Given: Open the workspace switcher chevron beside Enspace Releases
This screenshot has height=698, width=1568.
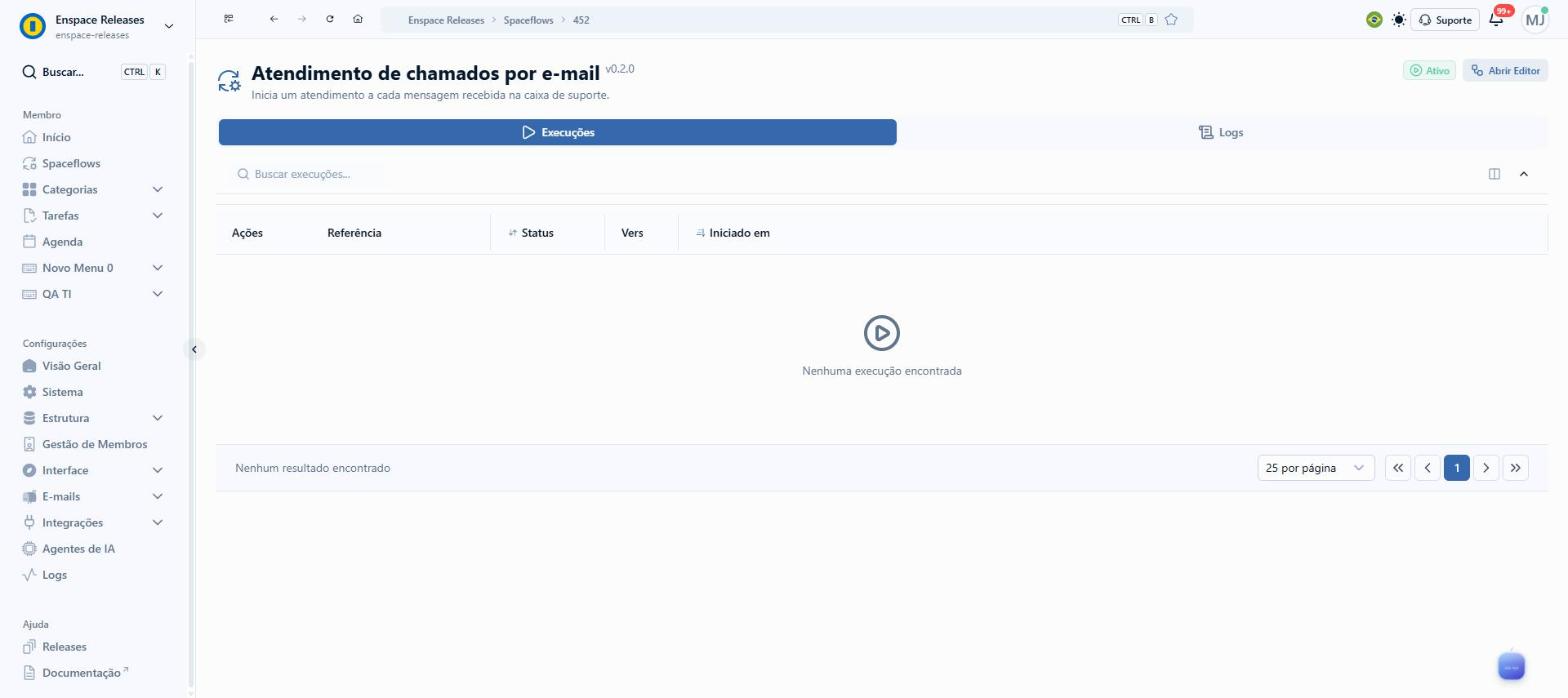Looking at the screenshot, I should [x=168, y=26].
